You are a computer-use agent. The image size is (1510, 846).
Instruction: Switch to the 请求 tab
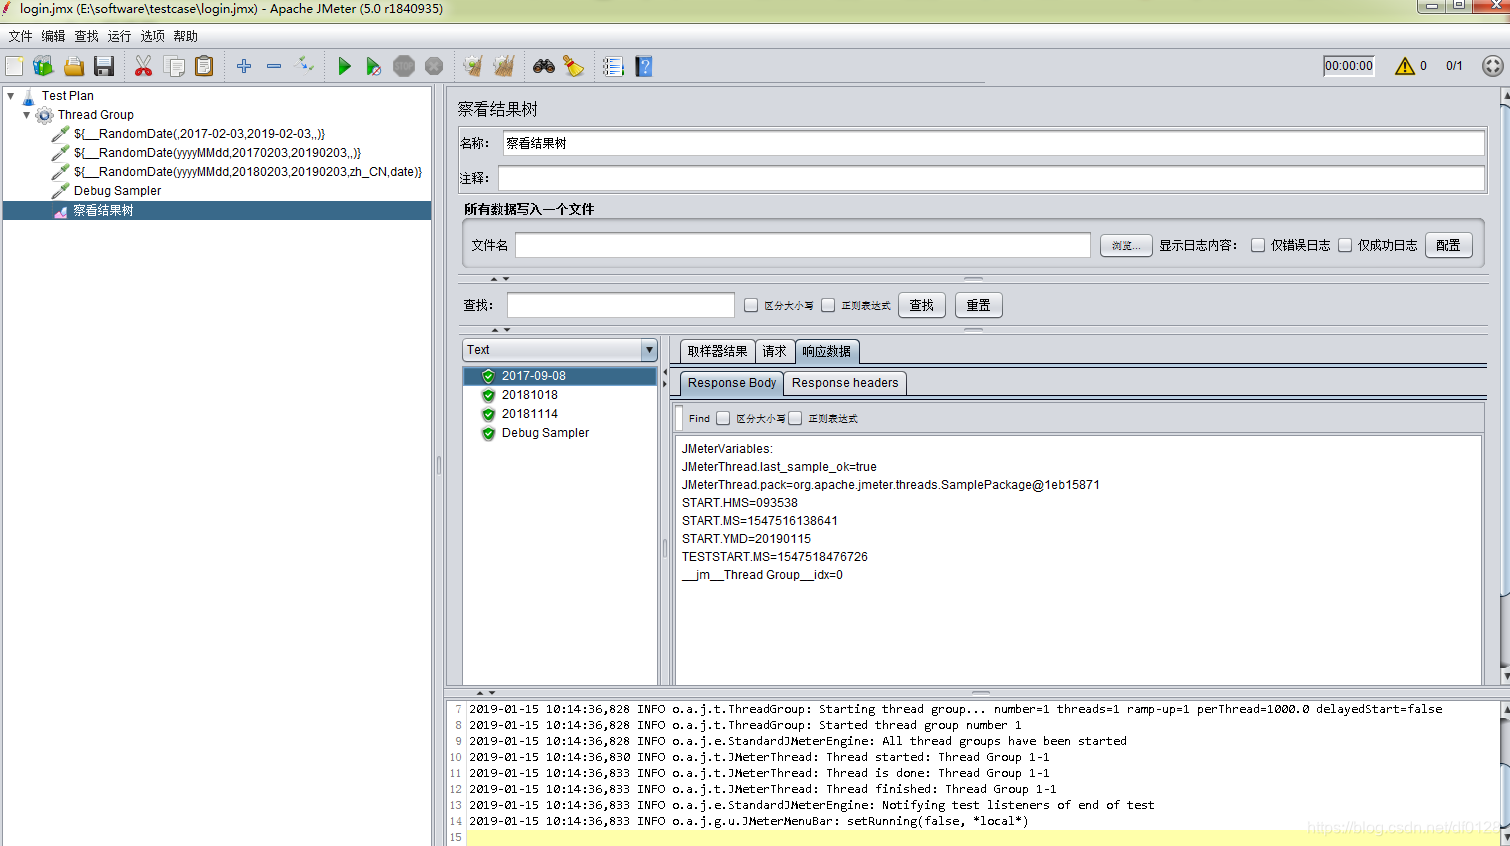tap(774, 351)
